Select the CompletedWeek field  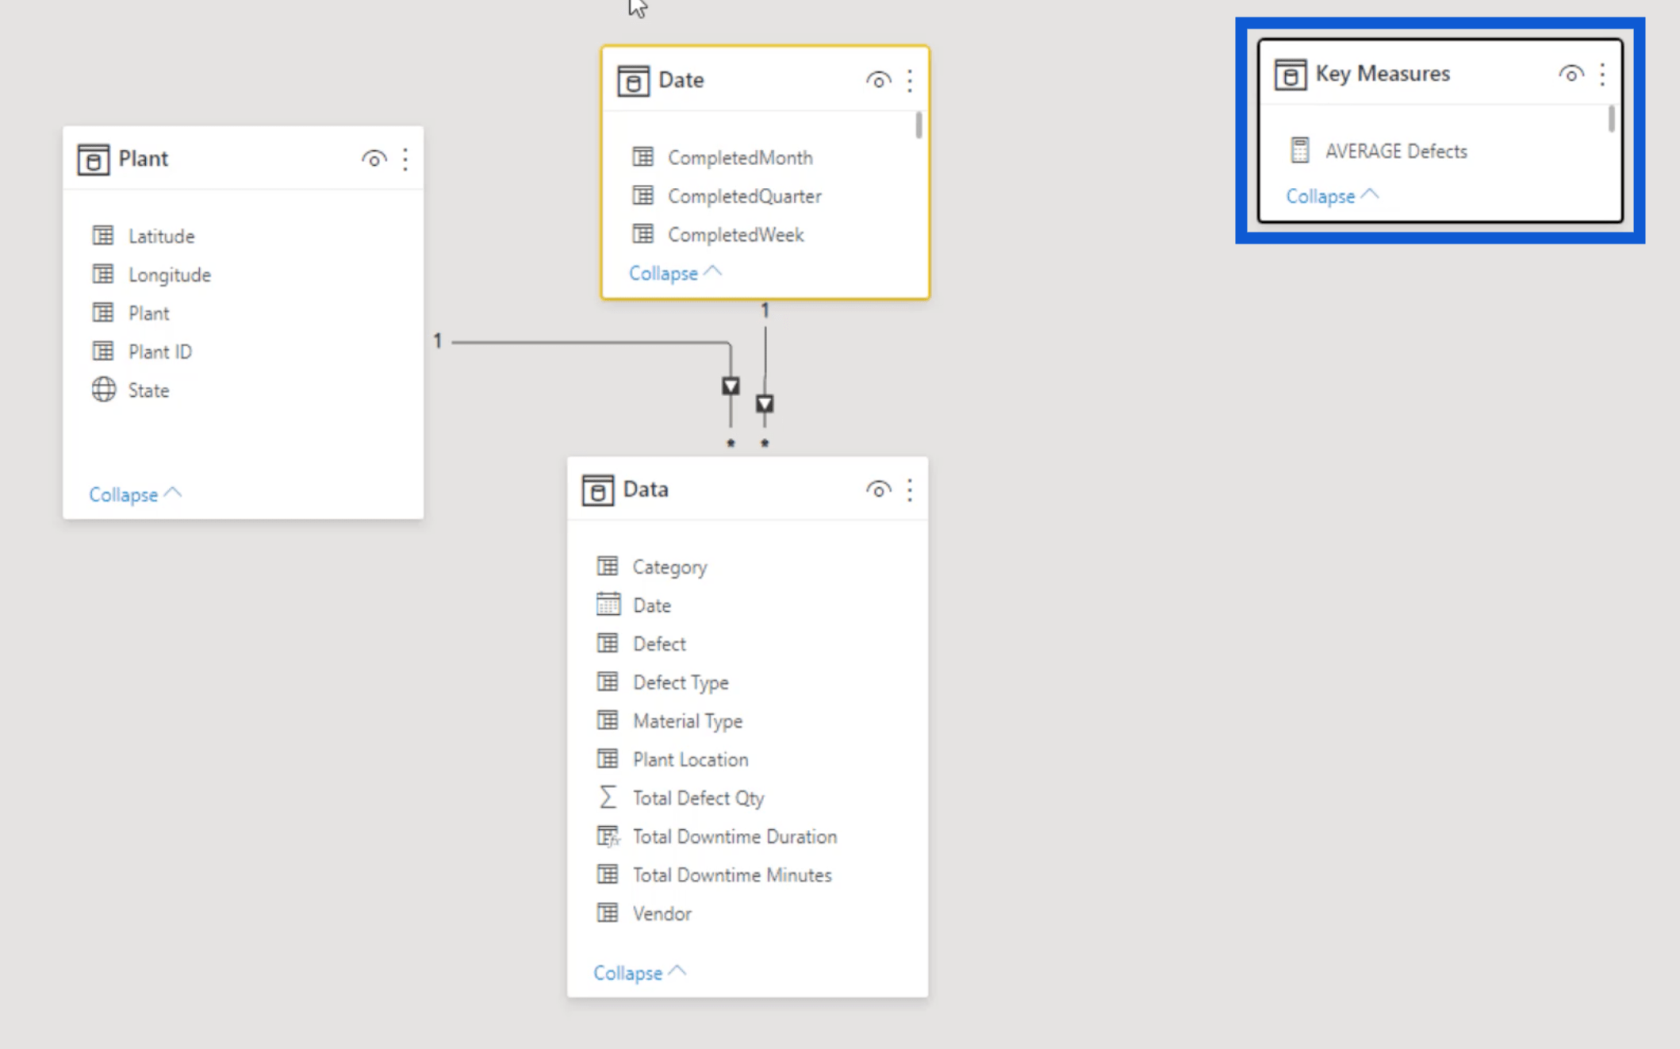(x=736, y=235)
